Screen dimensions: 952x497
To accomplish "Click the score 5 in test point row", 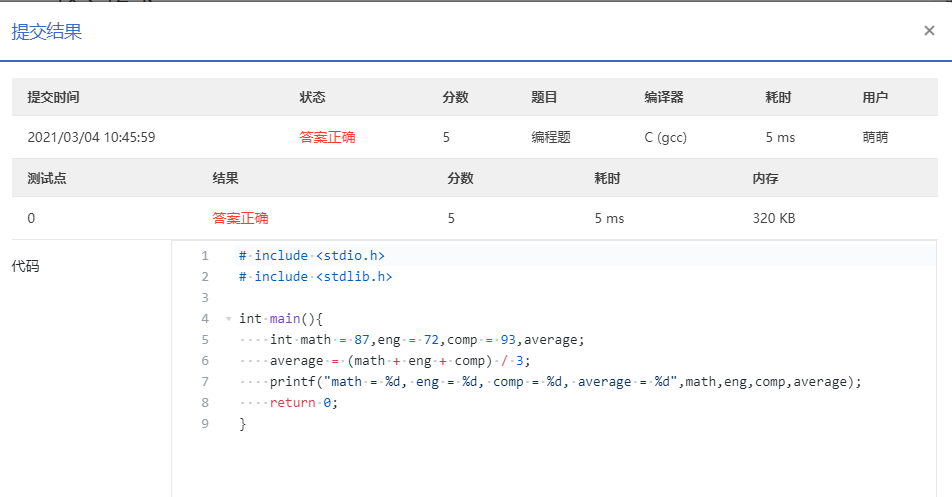I will point(451,218).
